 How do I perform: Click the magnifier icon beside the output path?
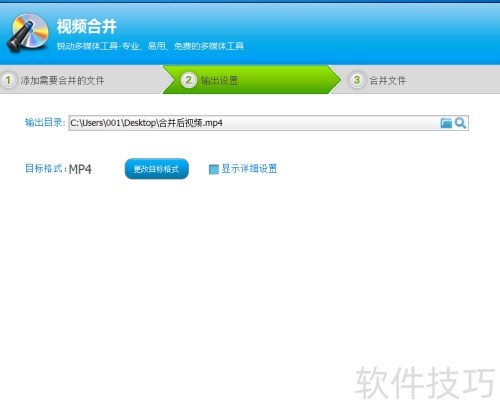(x=460, y=123)
